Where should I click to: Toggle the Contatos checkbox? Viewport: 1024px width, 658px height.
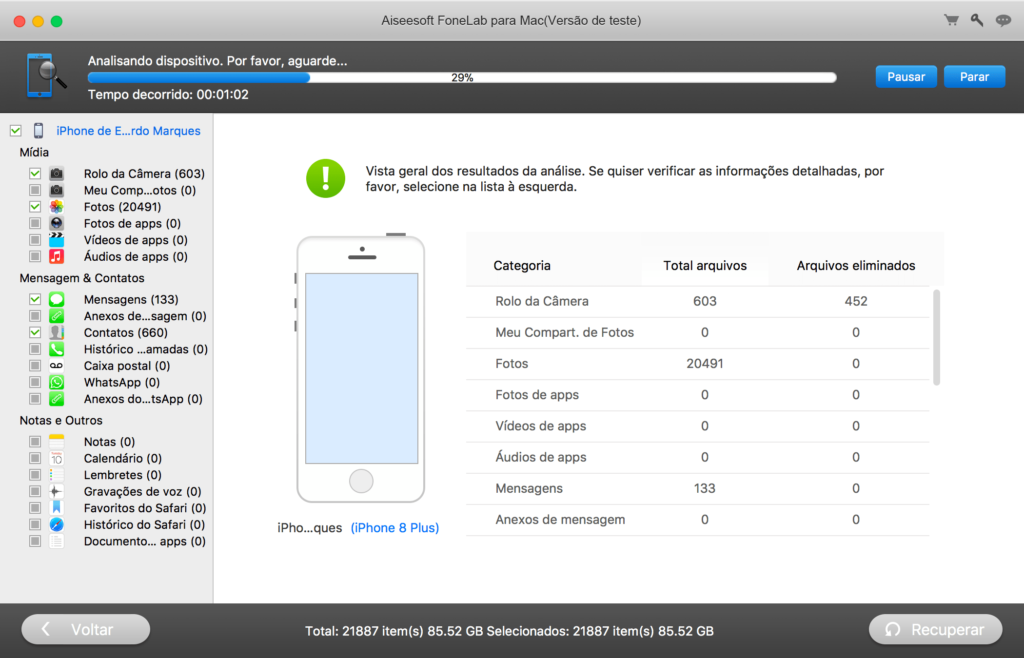[35, 332]
